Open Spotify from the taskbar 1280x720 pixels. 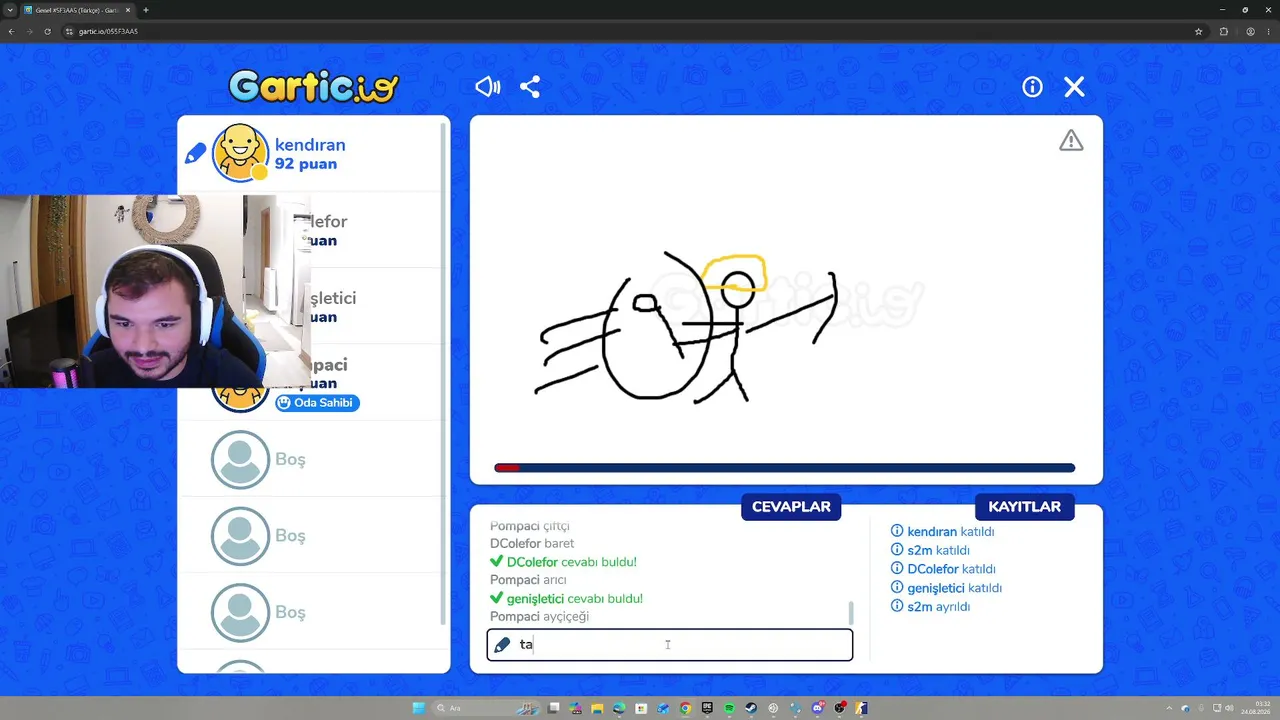[729, 708]
